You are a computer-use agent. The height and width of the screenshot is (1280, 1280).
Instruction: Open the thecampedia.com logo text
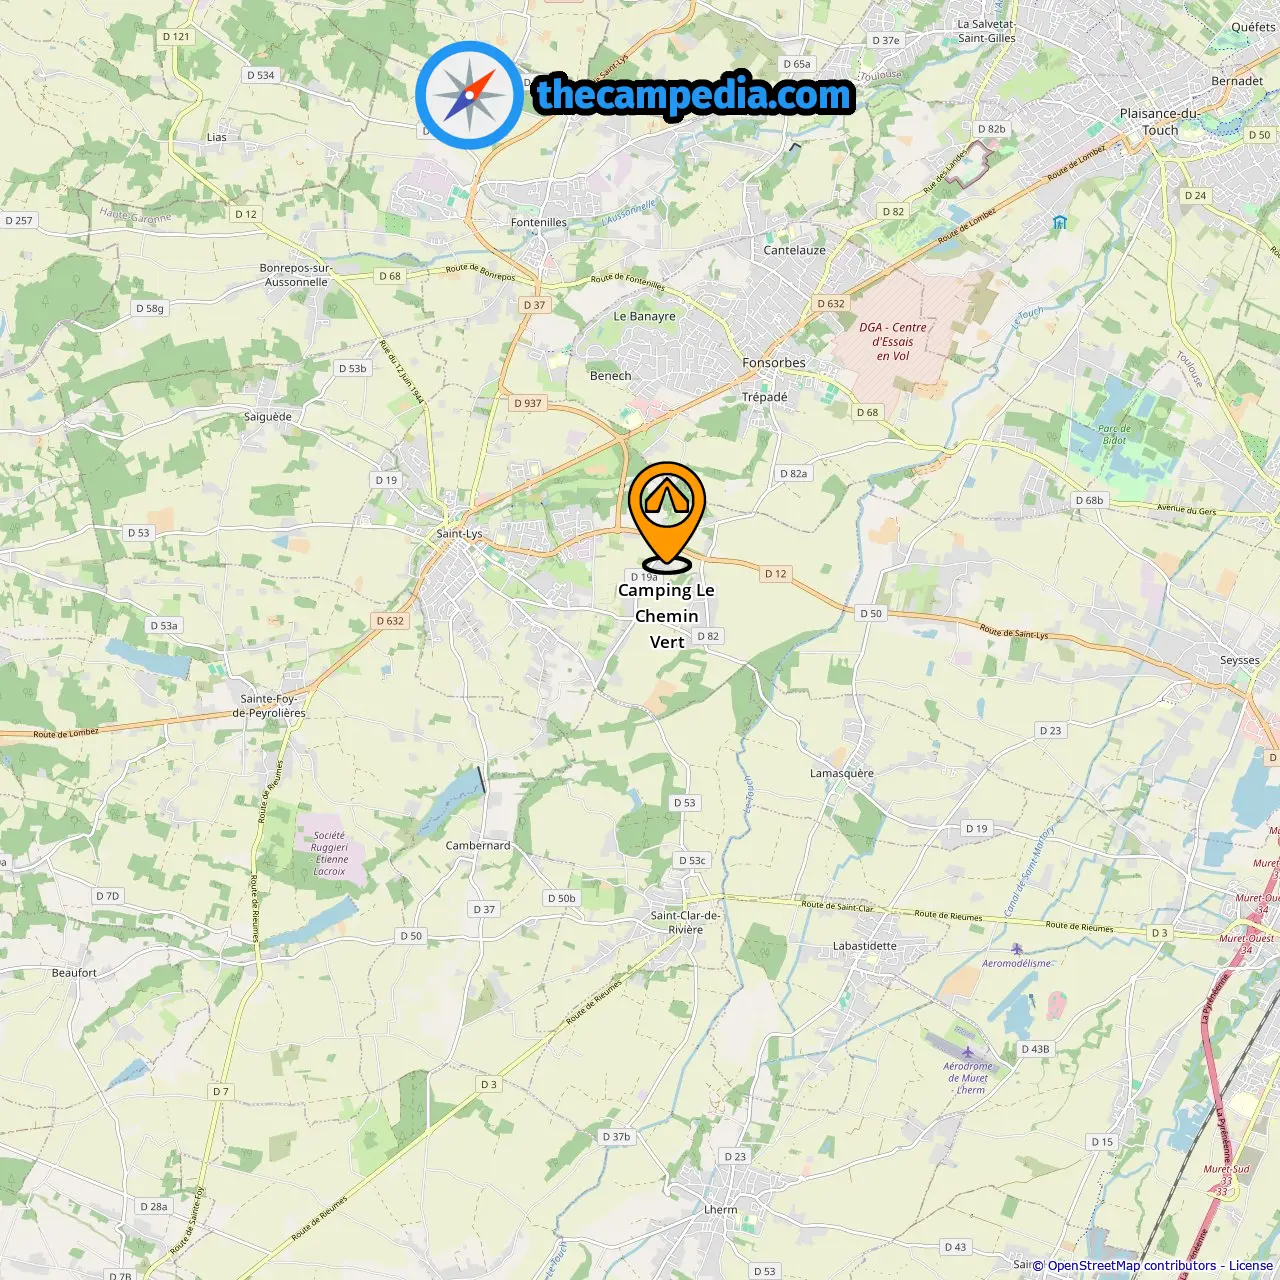click(x=694, y=95)
